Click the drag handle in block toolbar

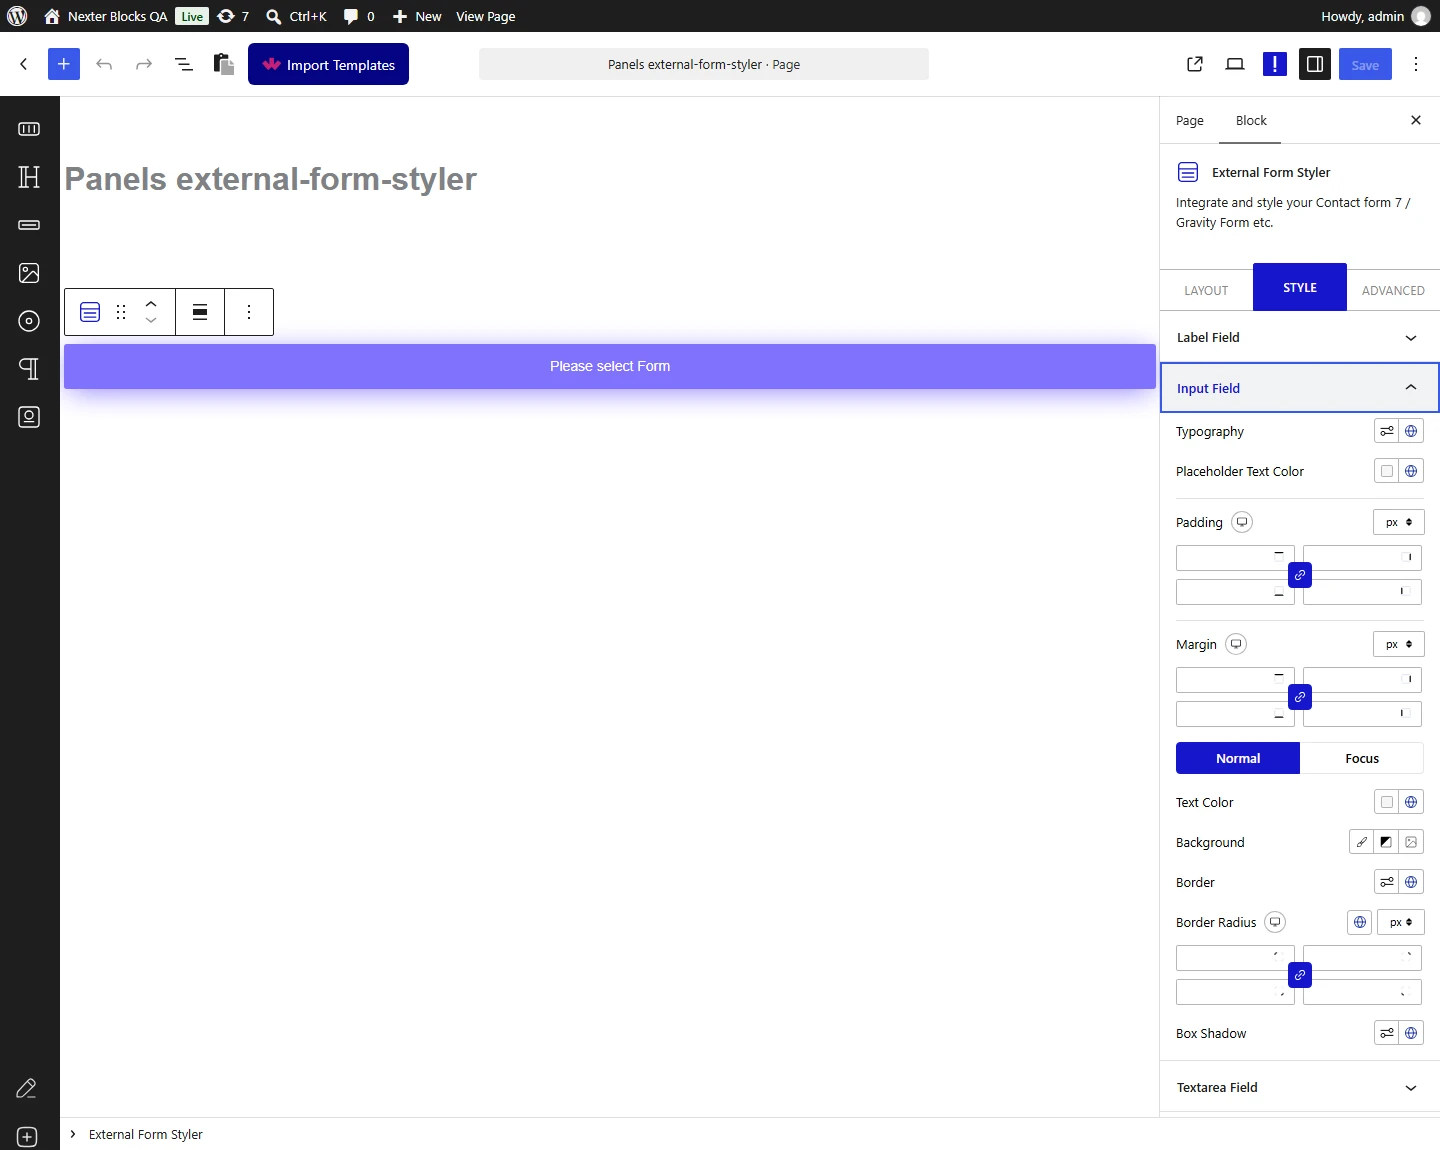tap(121, 312)
